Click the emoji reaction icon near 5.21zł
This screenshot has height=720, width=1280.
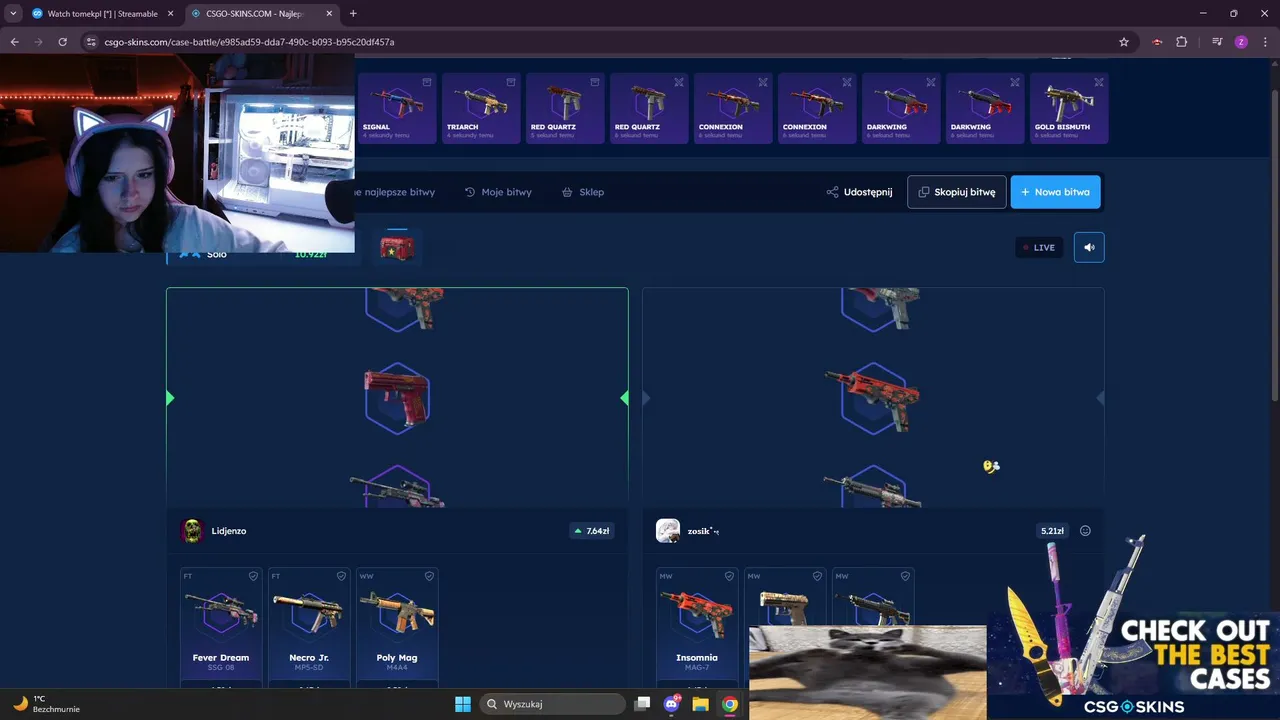1085,531
